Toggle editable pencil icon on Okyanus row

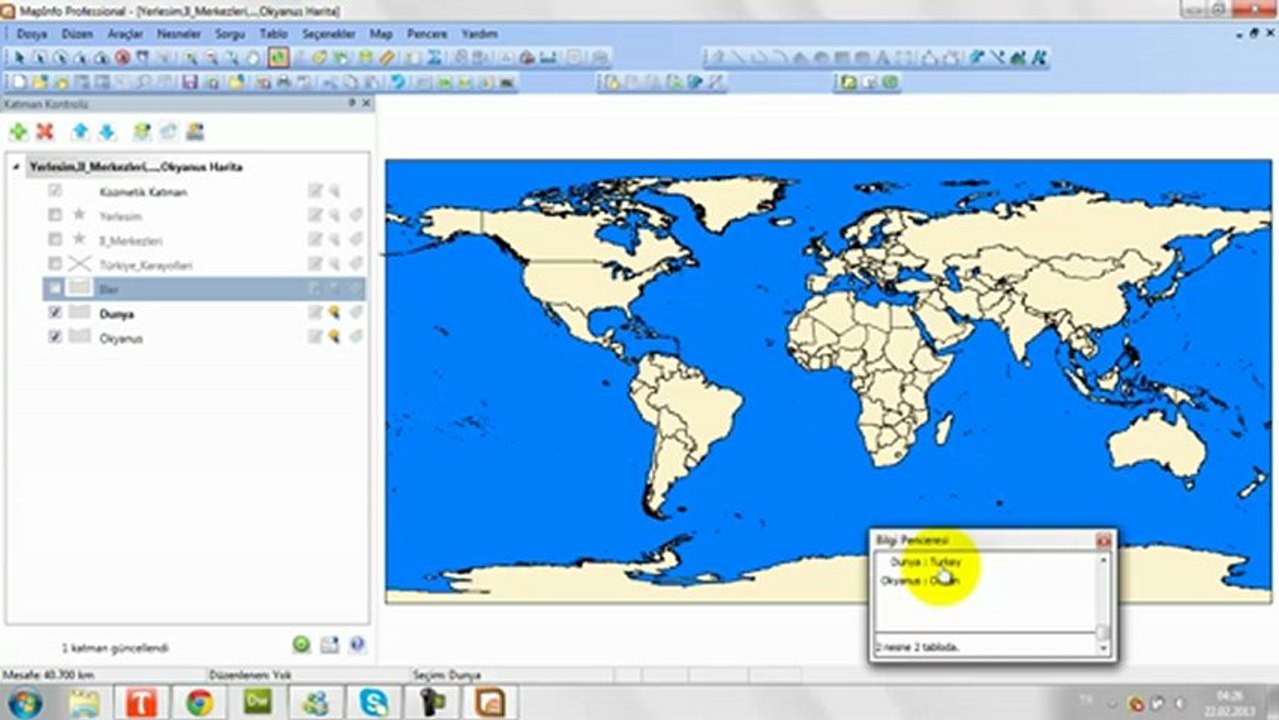coord(315,337)
